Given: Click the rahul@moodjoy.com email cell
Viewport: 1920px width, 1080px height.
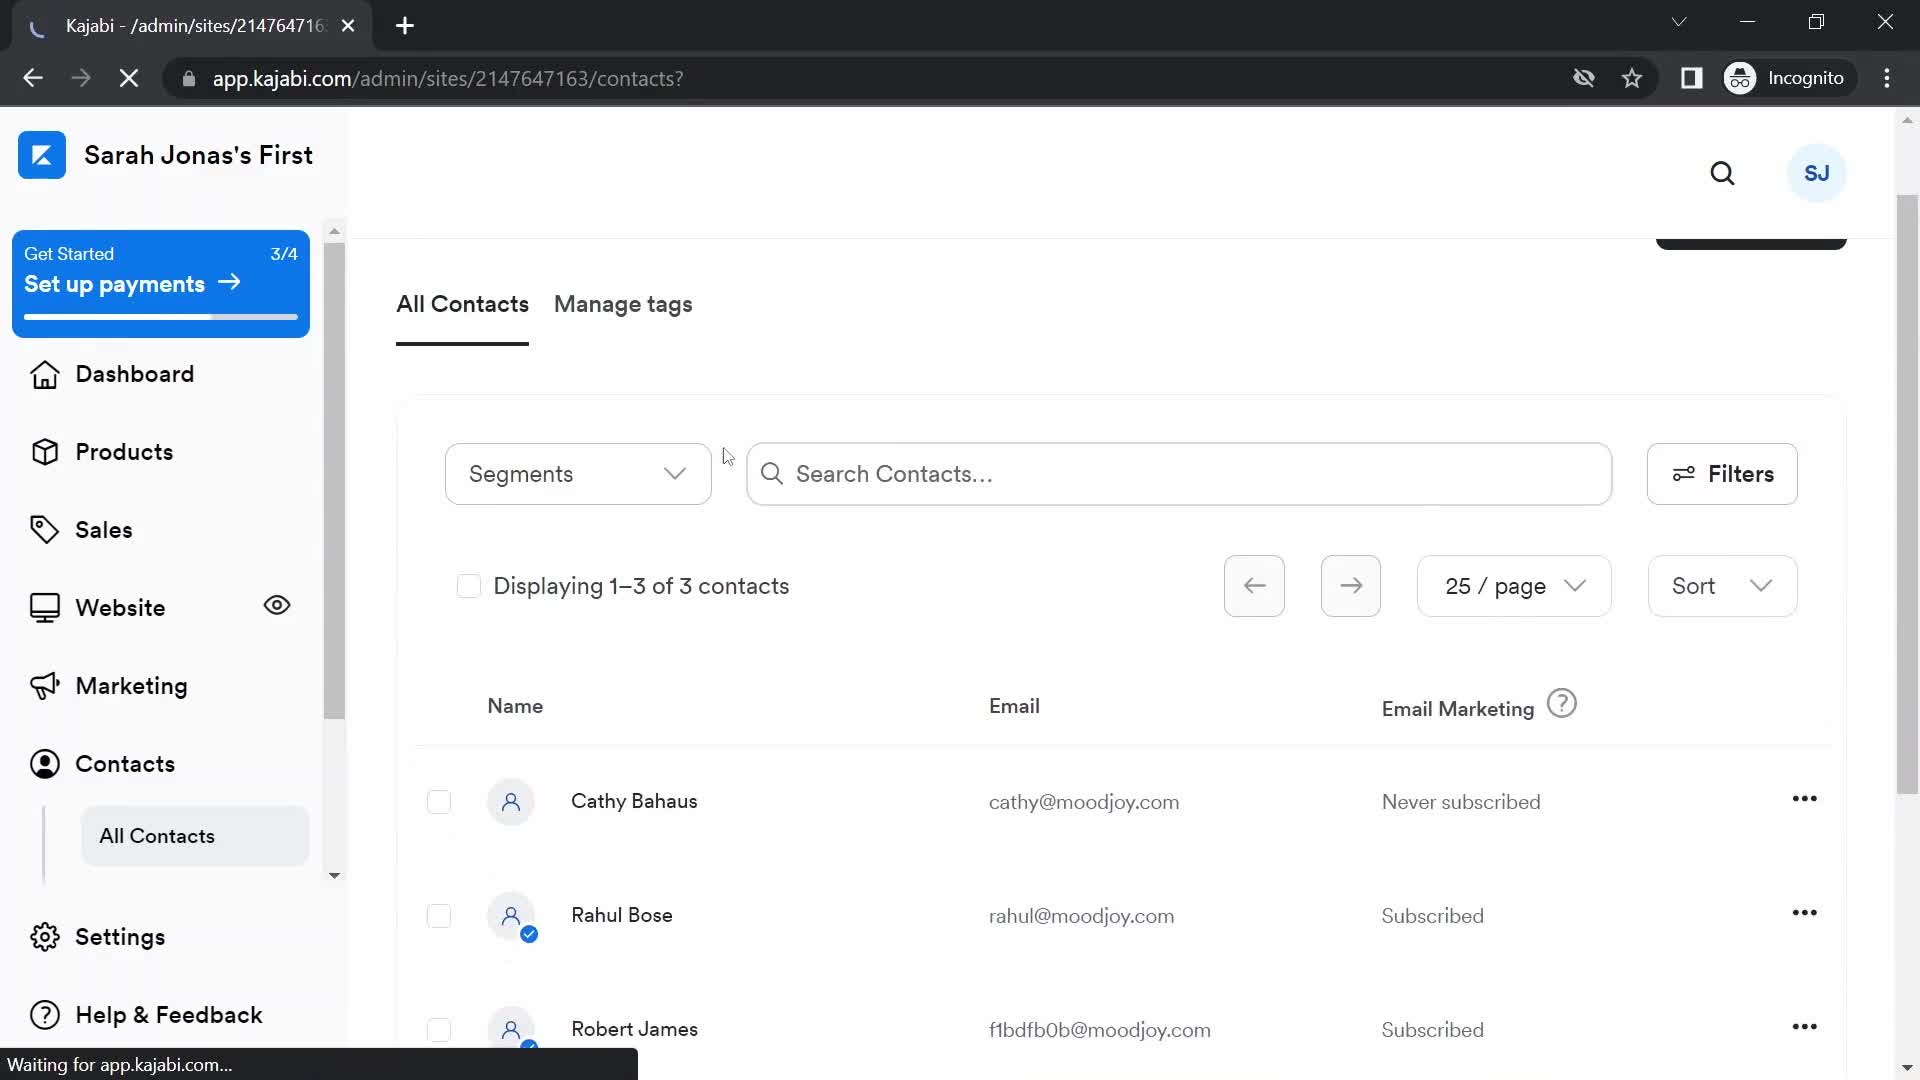Looking at the screenshot, I should point(1081,916).
